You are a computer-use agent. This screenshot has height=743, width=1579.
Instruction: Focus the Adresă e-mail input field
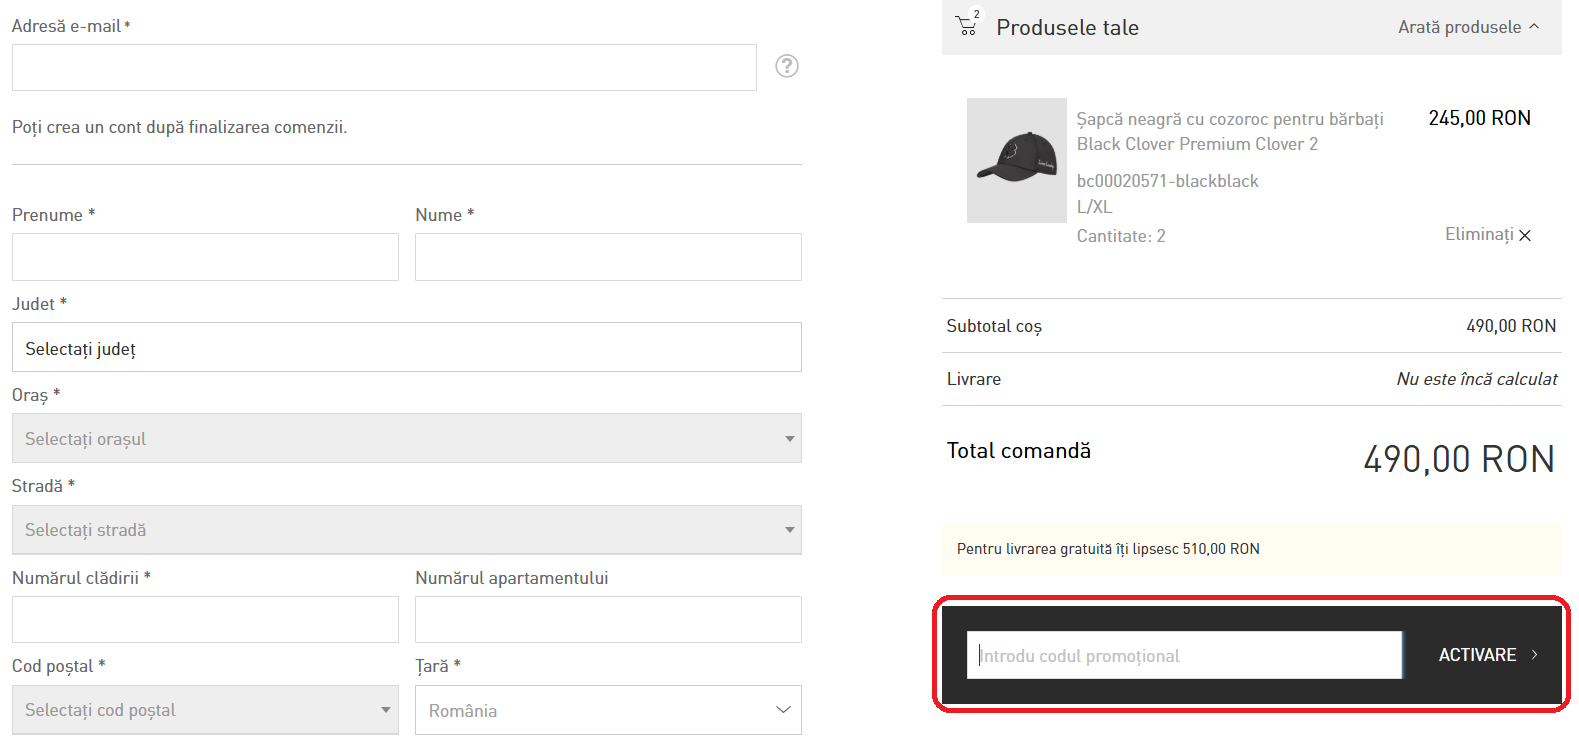click(384, 68)
